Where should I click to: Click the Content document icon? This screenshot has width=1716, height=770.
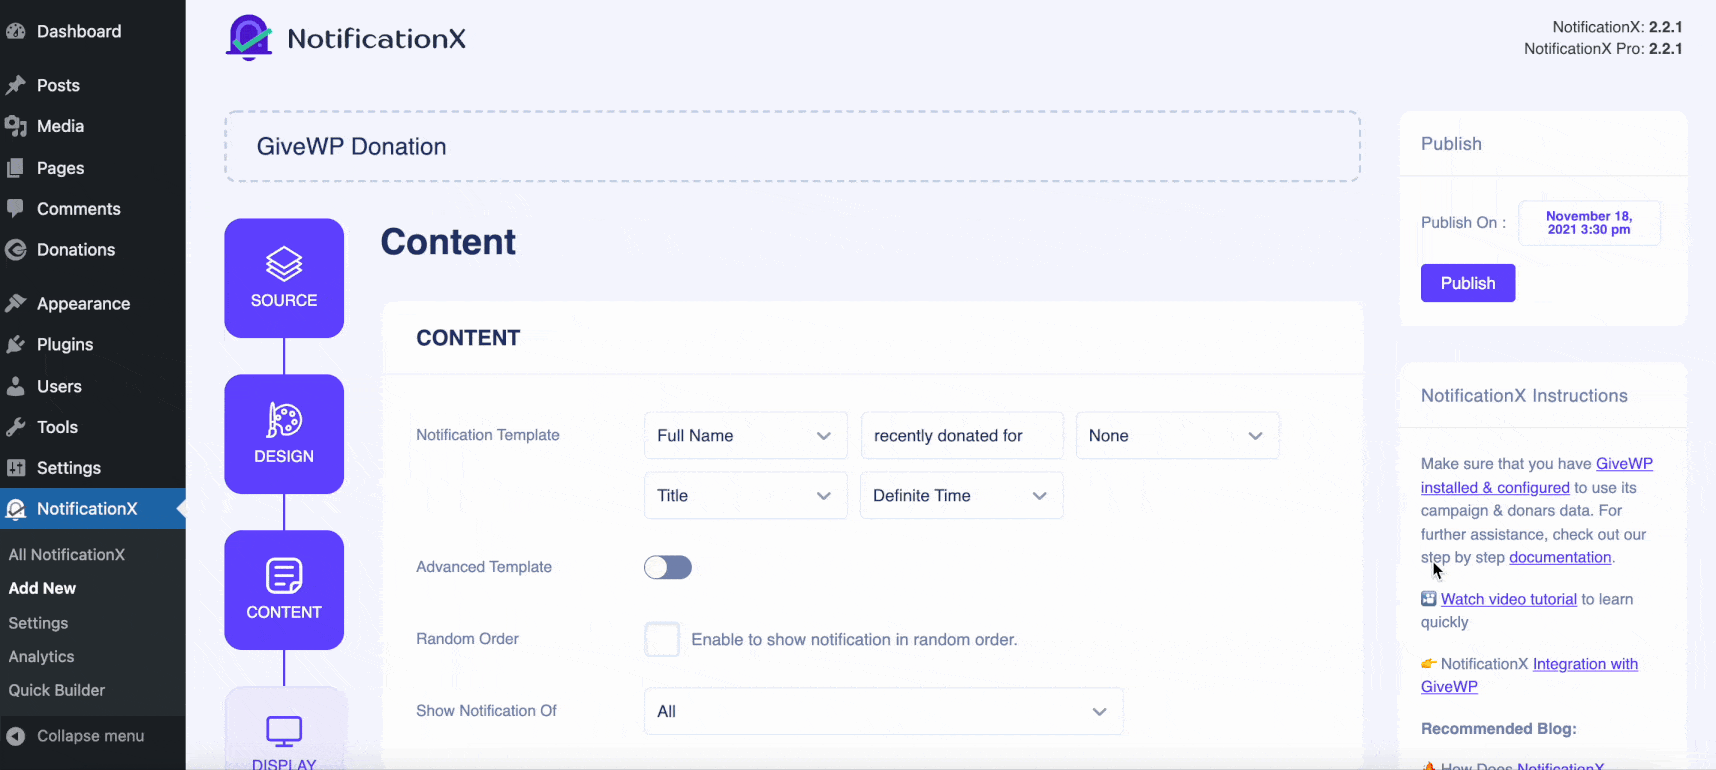click(284, 576)
